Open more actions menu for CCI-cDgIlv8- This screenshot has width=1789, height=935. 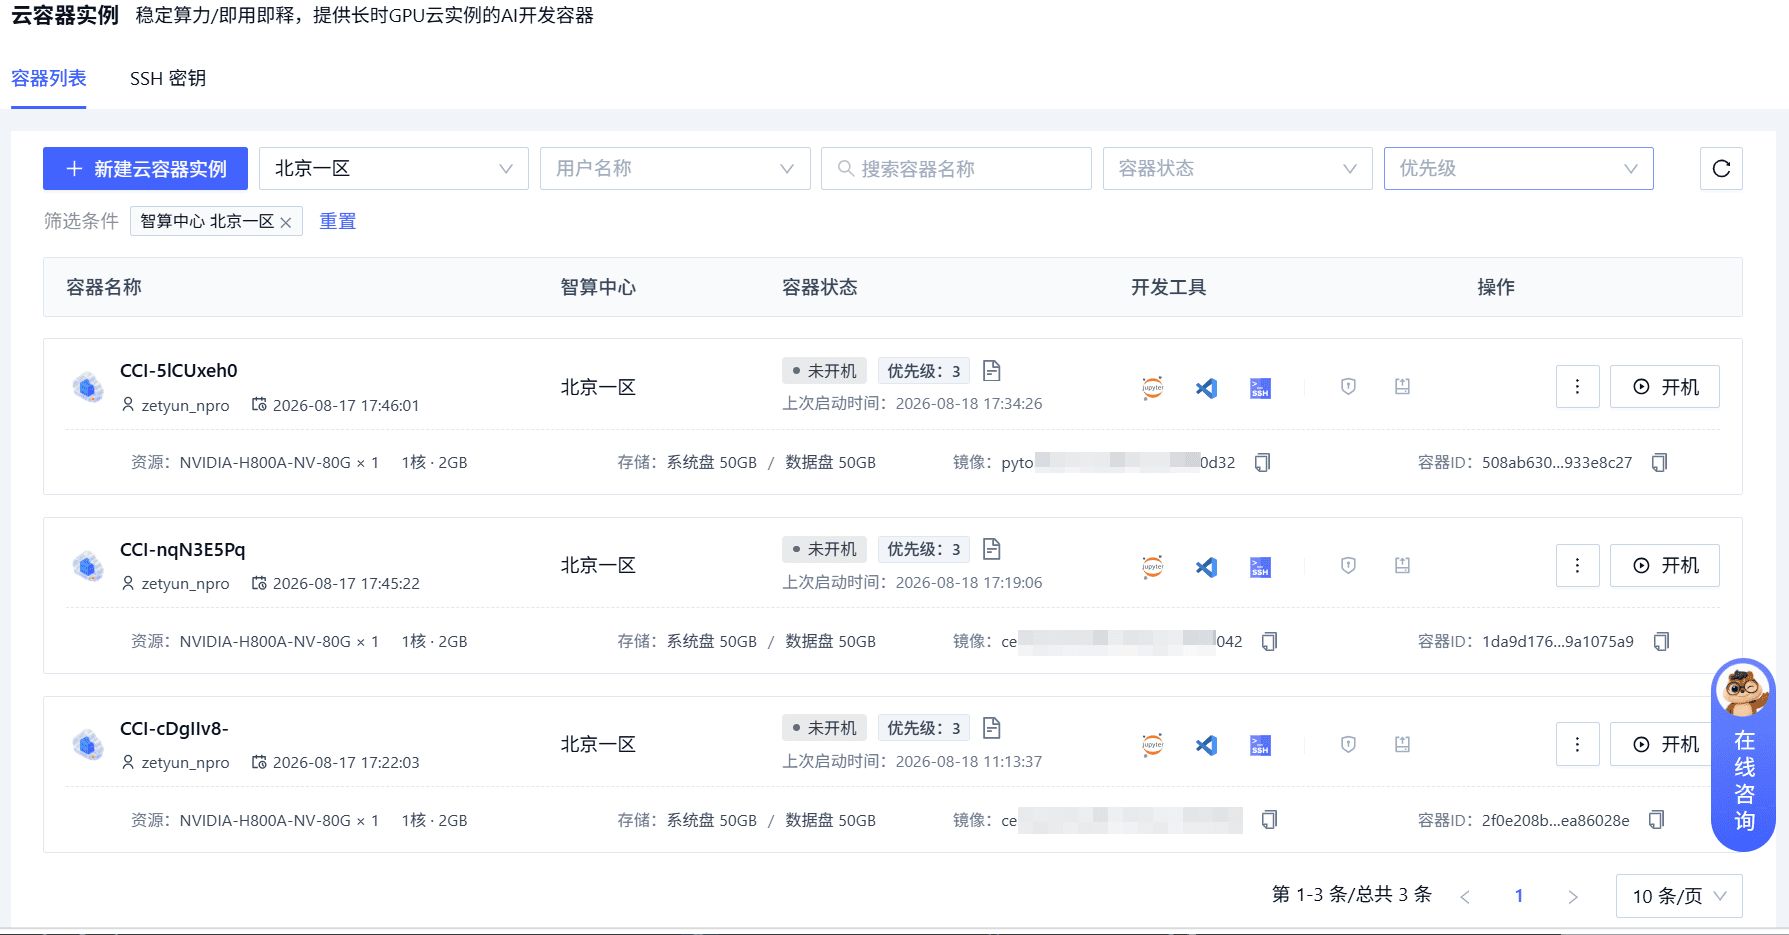[x=1578, y=744]
